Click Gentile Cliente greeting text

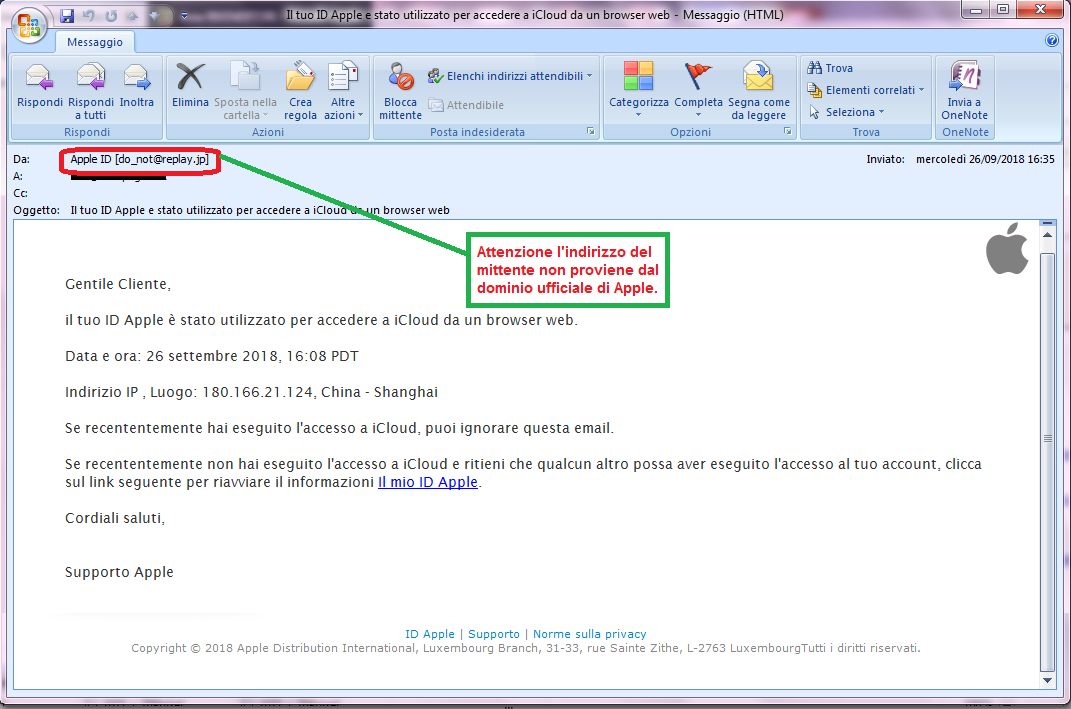pos(117,284)
